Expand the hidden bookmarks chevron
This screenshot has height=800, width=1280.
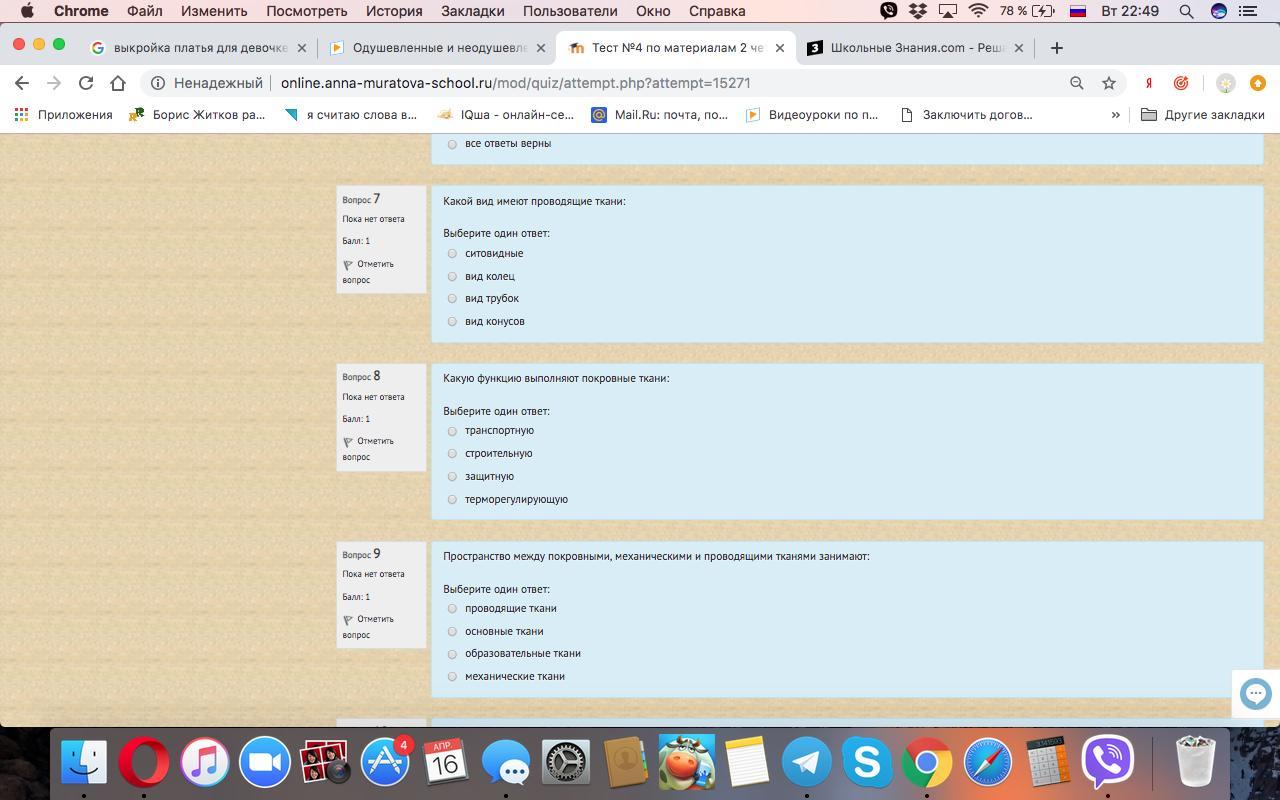(1115, 115)
